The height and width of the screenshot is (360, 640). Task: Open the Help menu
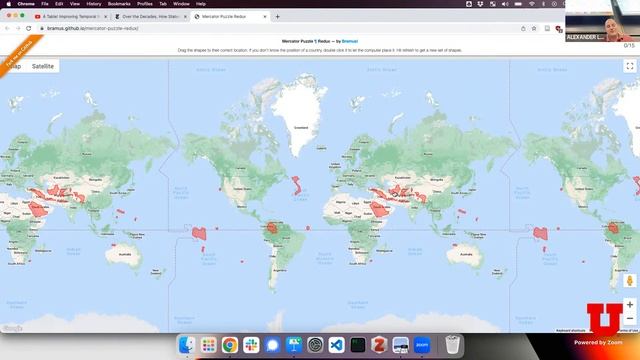coord(201,4)
